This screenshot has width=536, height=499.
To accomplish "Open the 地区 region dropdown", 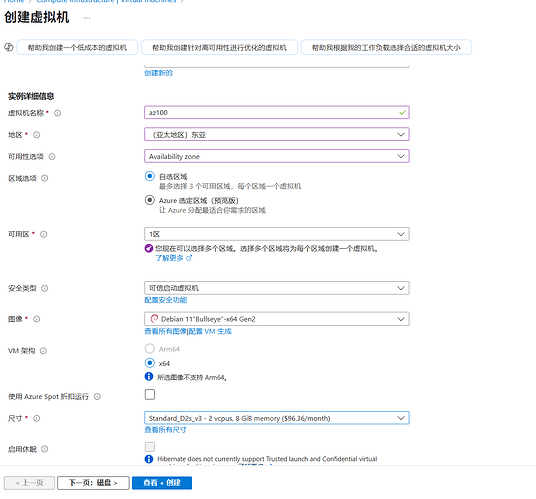I will [277, 134].
